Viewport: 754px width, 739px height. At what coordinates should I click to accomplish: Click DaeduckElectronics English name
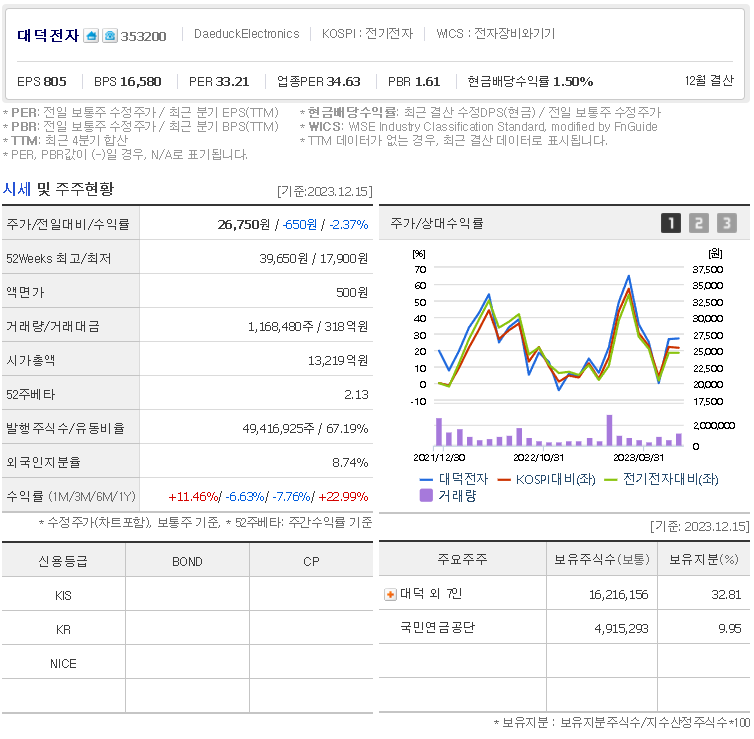tap(247, 34)
